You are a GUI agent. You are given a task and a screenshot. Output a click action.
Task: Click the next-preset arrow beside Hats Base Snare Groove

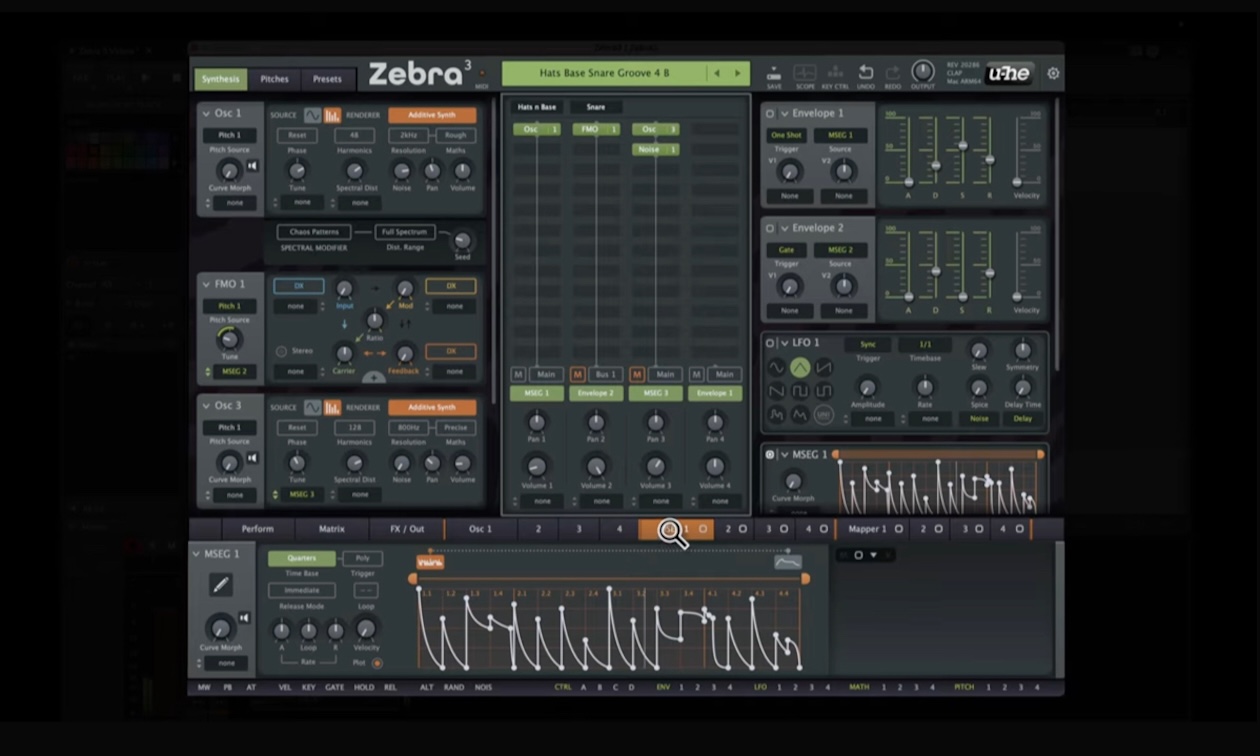(x=738, y=72)
